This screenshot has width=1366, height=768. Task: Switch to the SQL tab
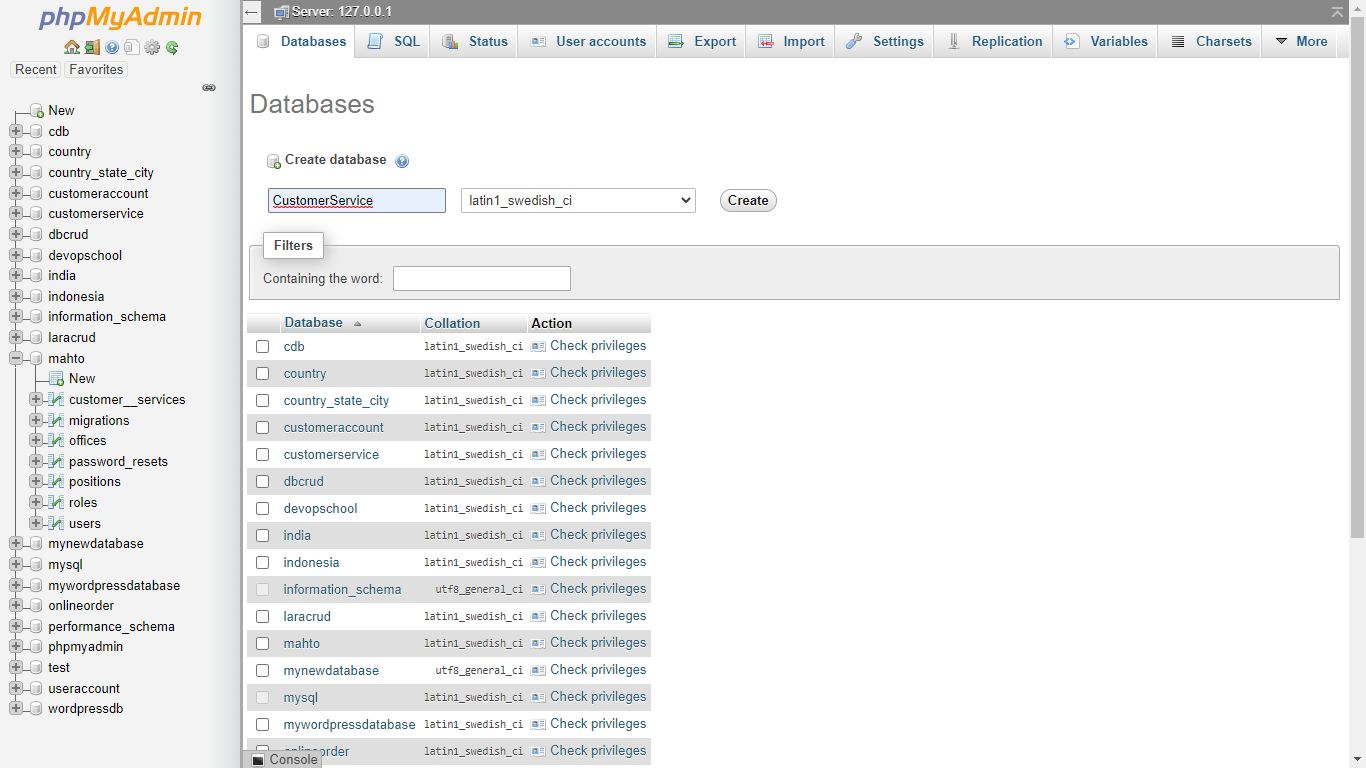pyautogui.click(x=394, y=42)
